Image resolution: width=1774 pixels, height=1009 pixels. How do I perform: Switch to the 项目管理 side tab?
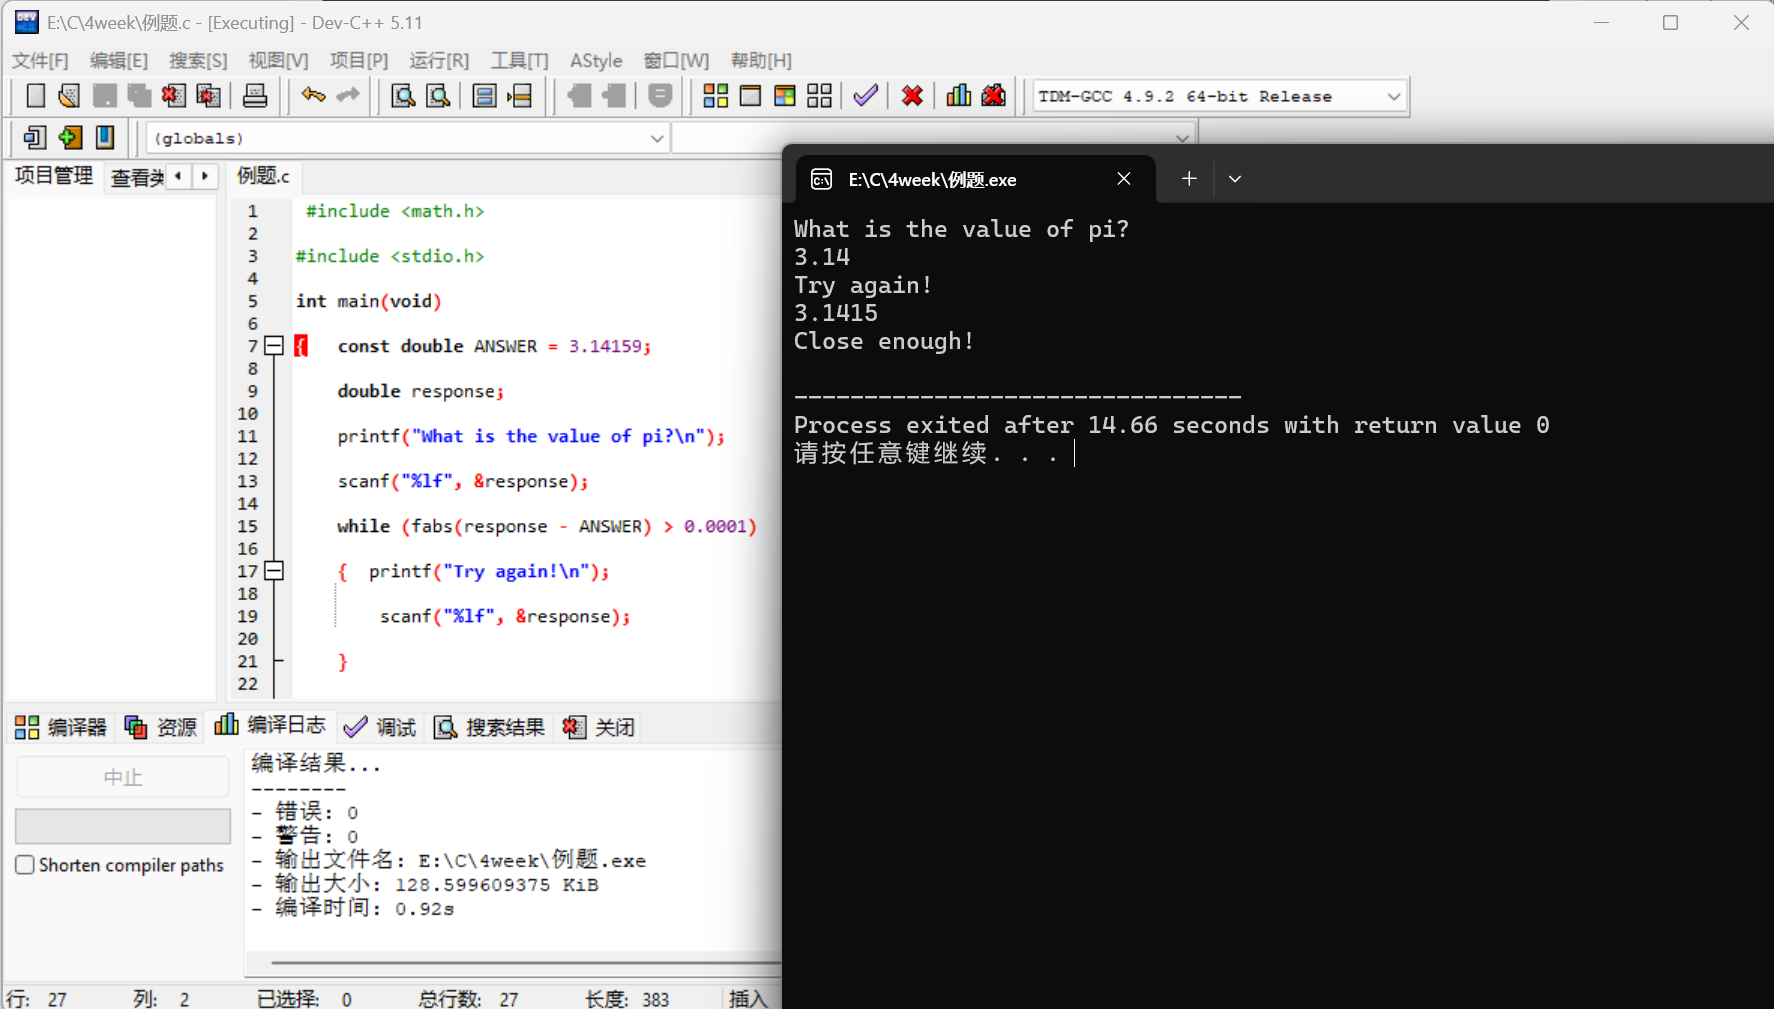54,176
